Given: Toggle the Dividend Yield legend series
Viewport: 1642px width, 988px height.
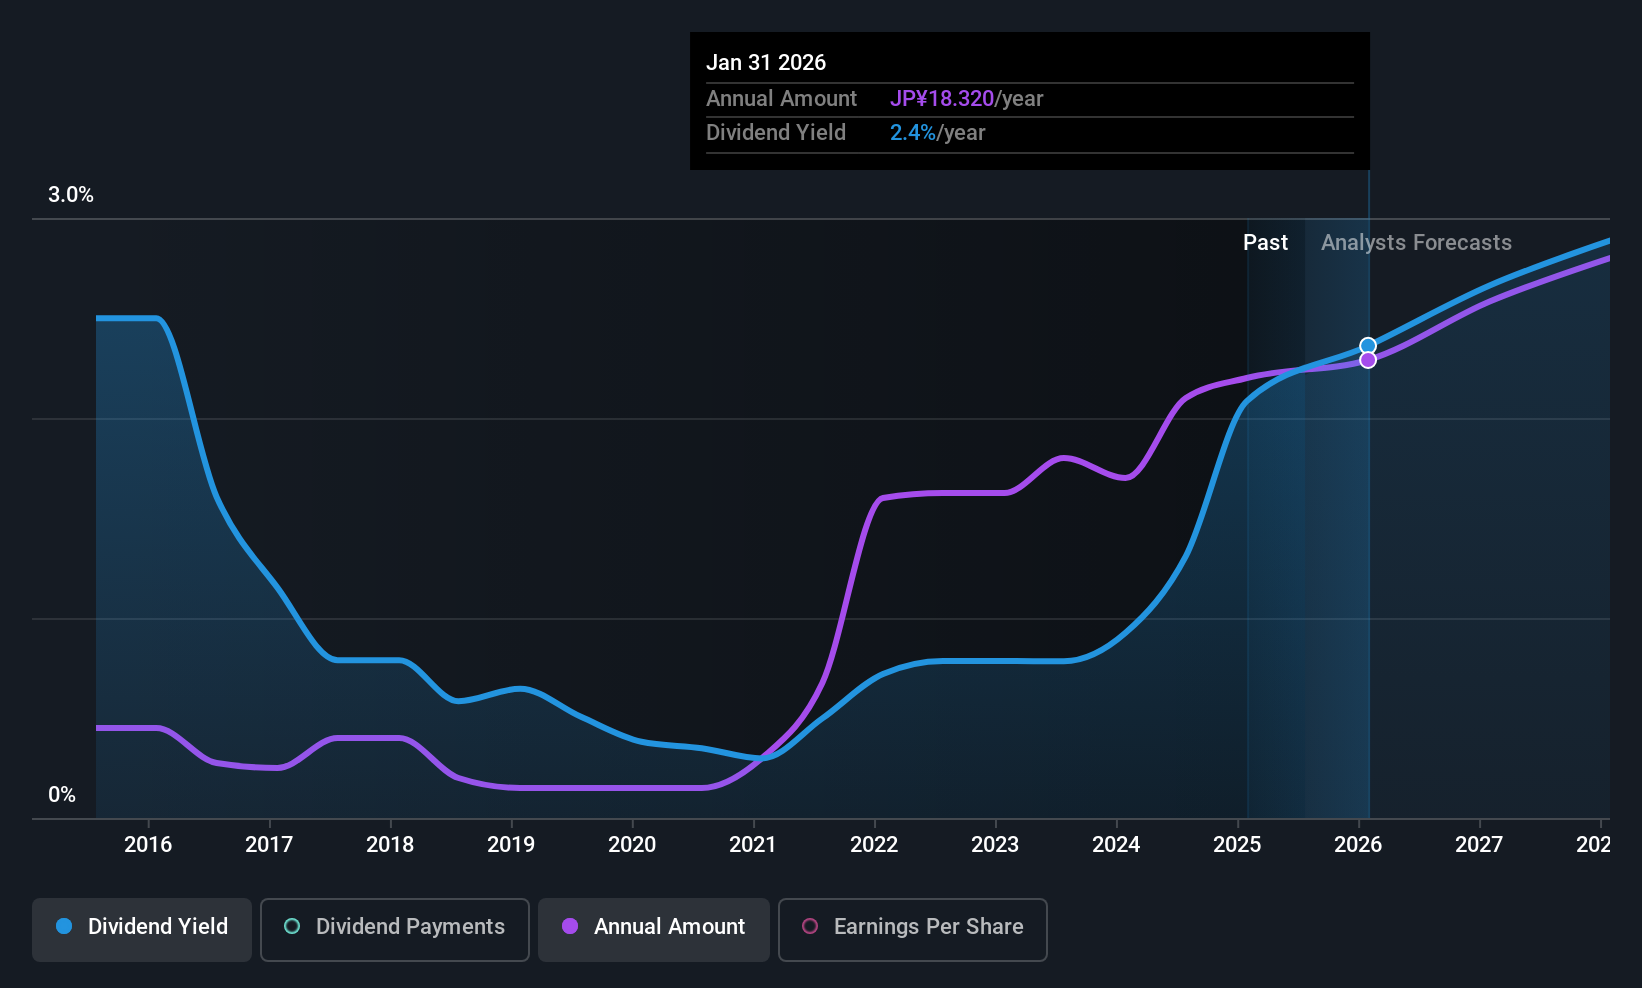Looking at the screenshot, I should click(142, 930).
